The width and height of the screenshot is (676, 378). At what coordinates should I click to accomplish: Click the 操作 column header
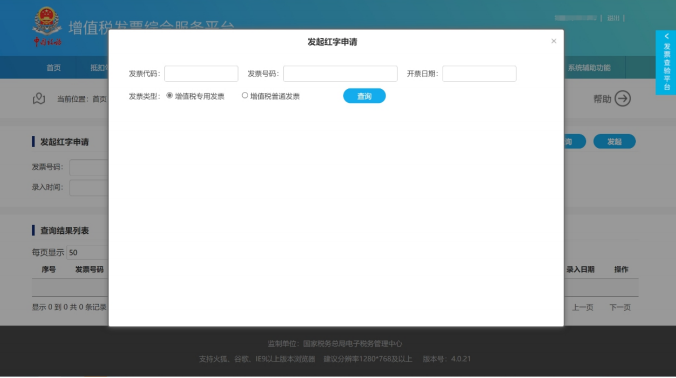pyautogui.click(x=621, y=269)
